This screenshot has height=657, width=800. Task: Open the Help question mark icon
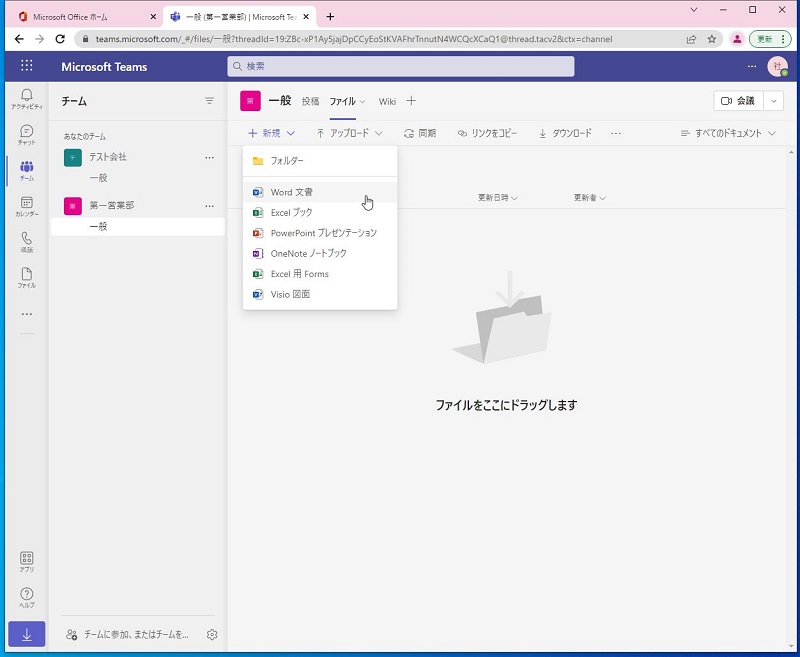coord(27,597)
